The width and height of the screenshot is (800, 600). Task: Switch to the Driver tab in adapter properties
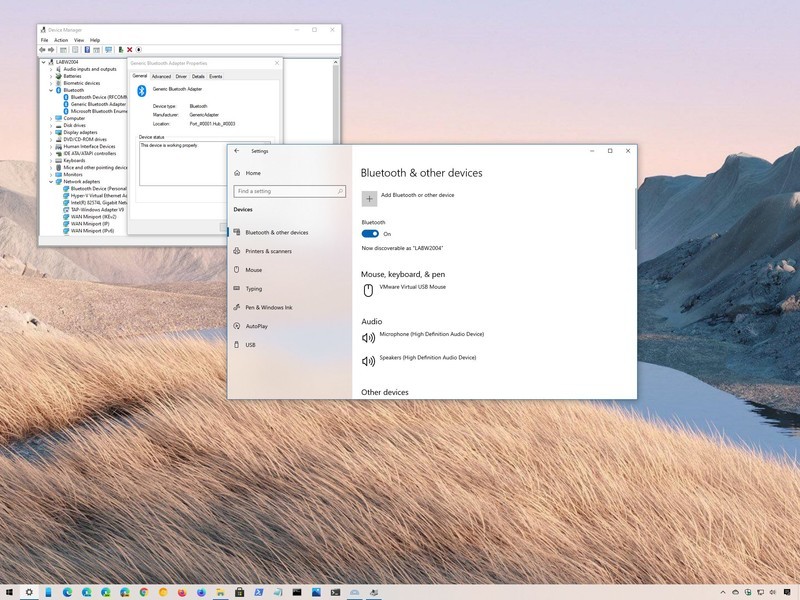(x=181, y=77)
